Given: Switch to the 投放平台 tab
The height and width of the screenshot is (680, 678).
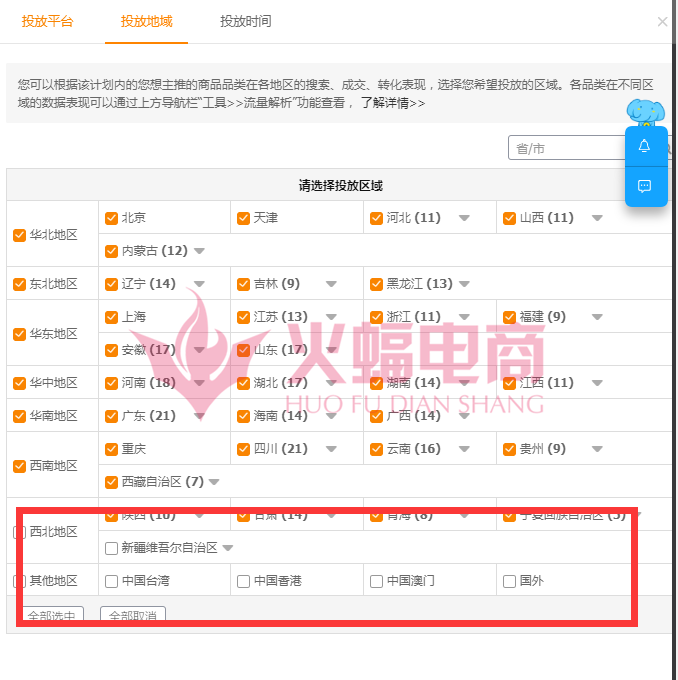Looking at the screenshot, I should pyautogui.click(x=47, y=21).
